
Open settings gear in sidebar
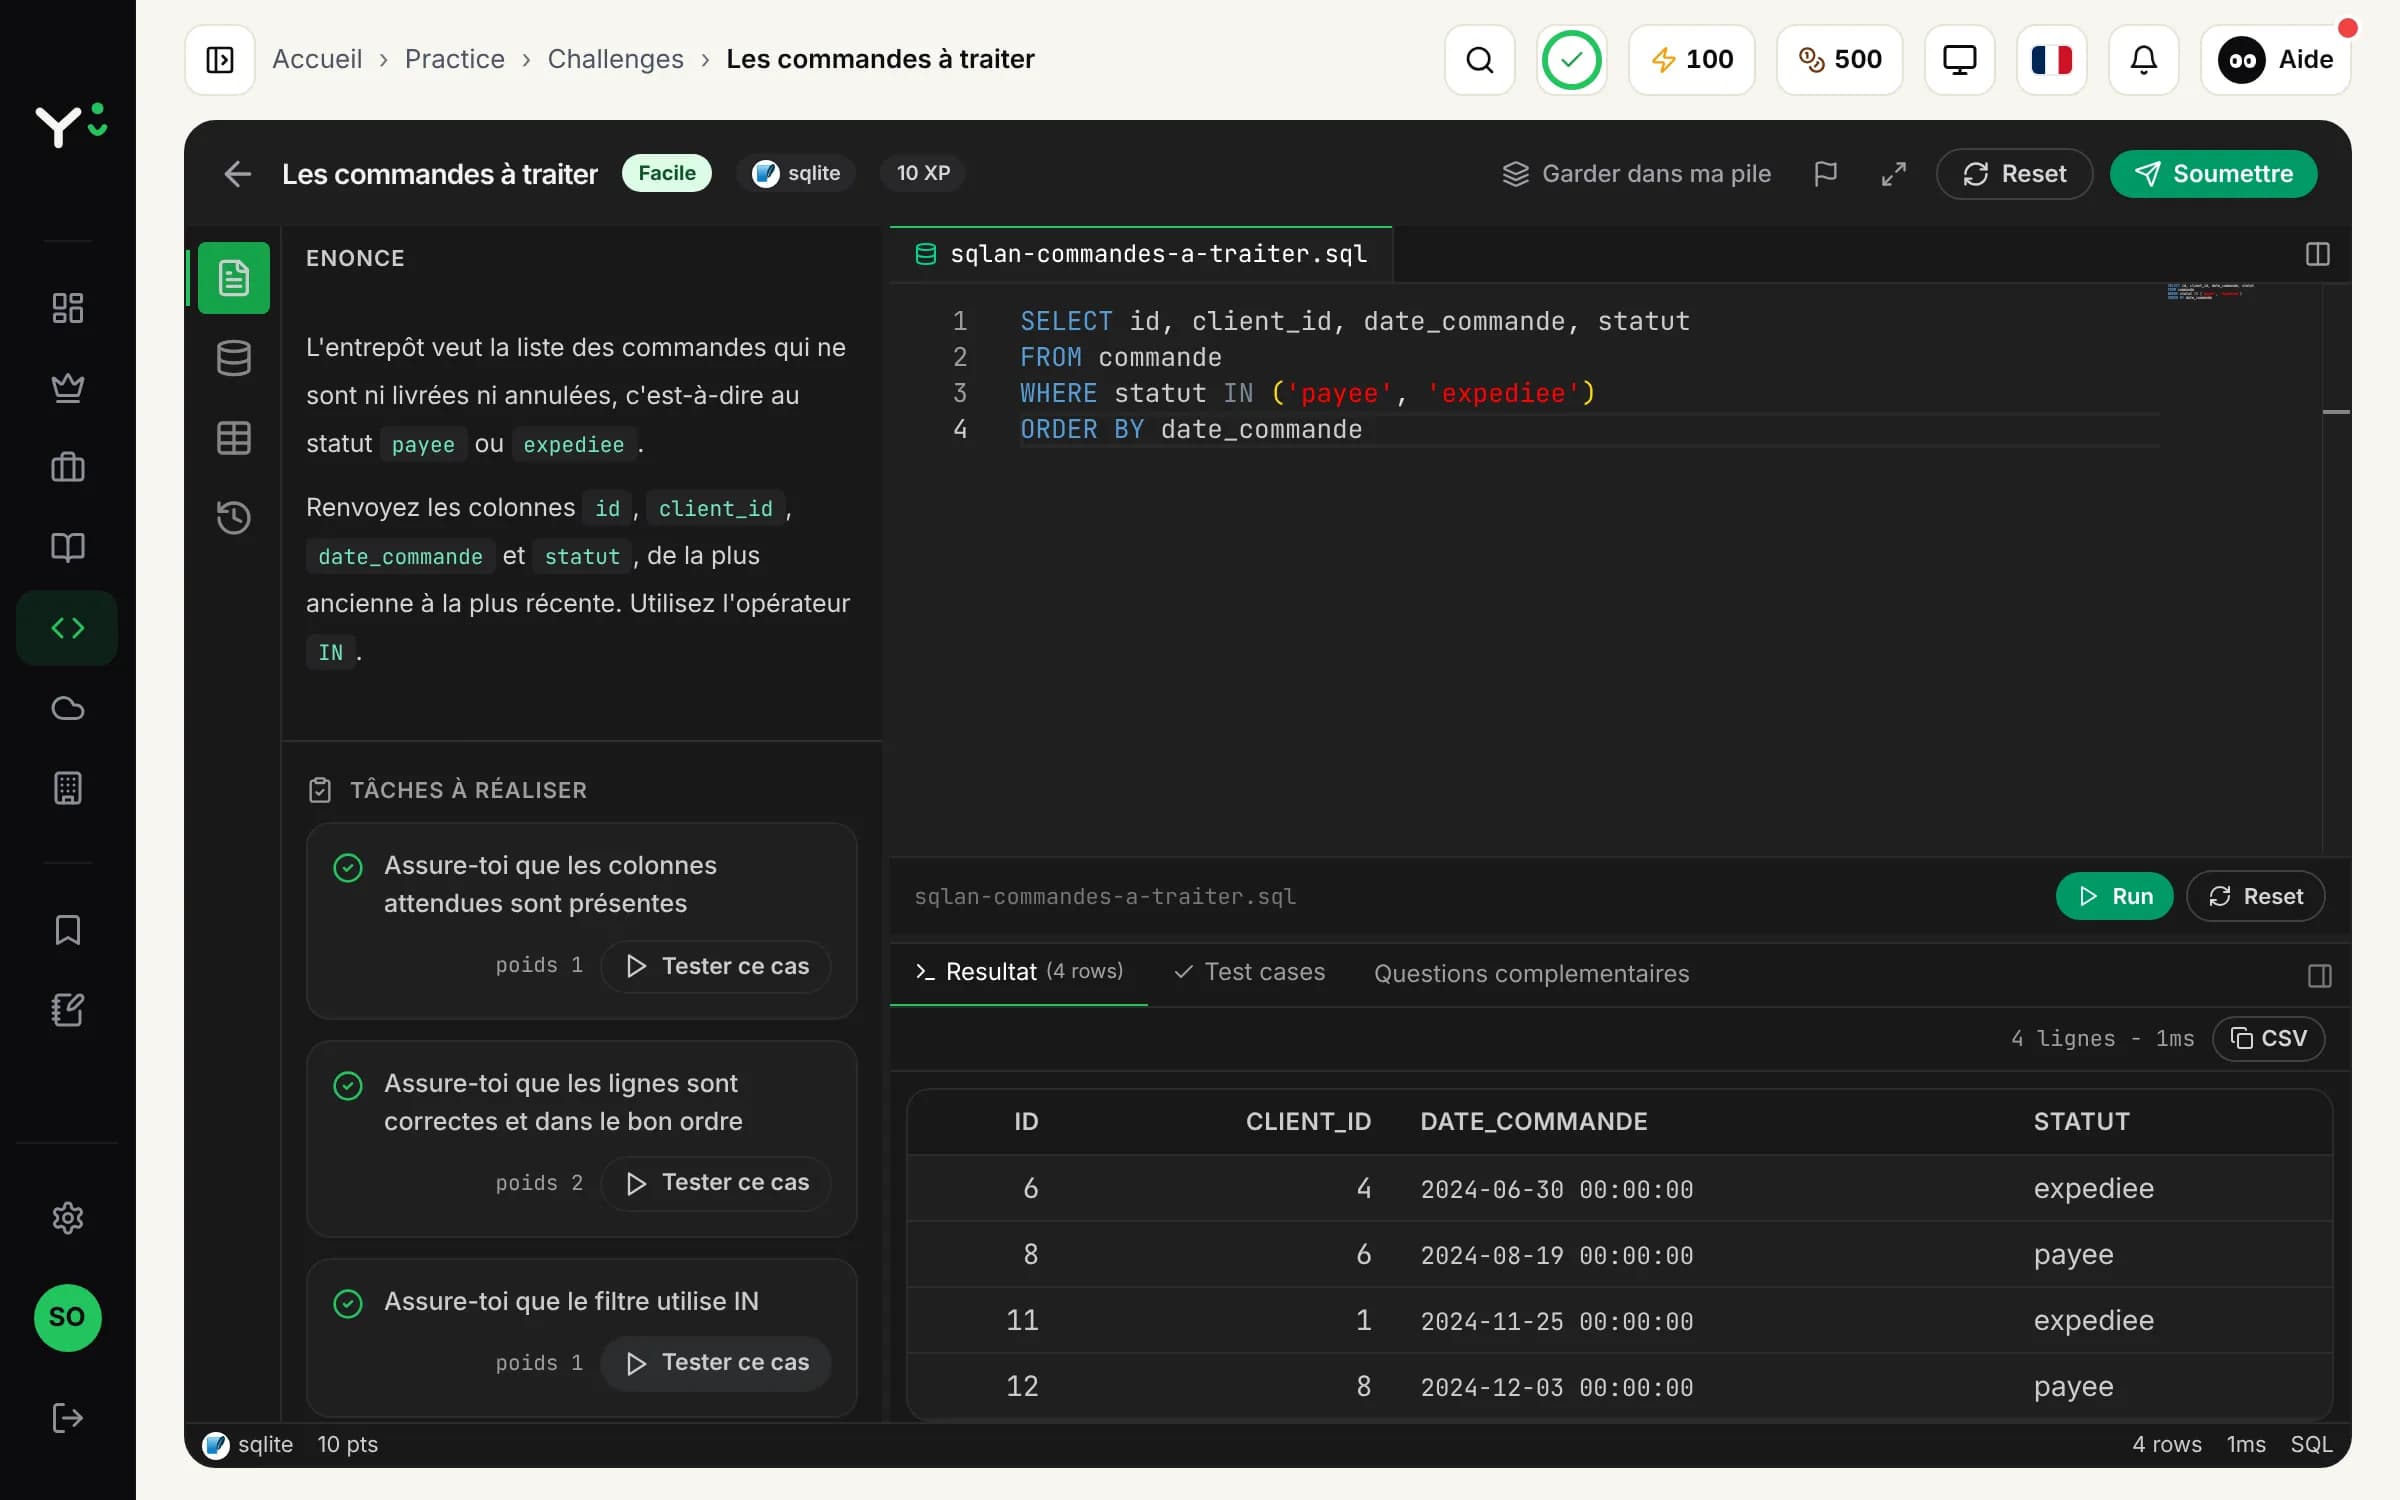coord(68,1218)
